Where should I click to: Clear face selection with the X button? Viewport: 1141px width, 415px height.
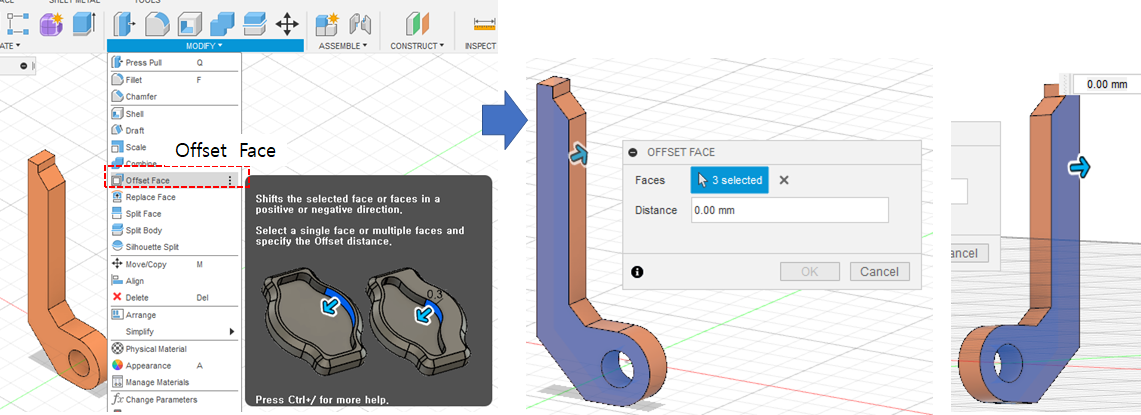coord(784,180)
